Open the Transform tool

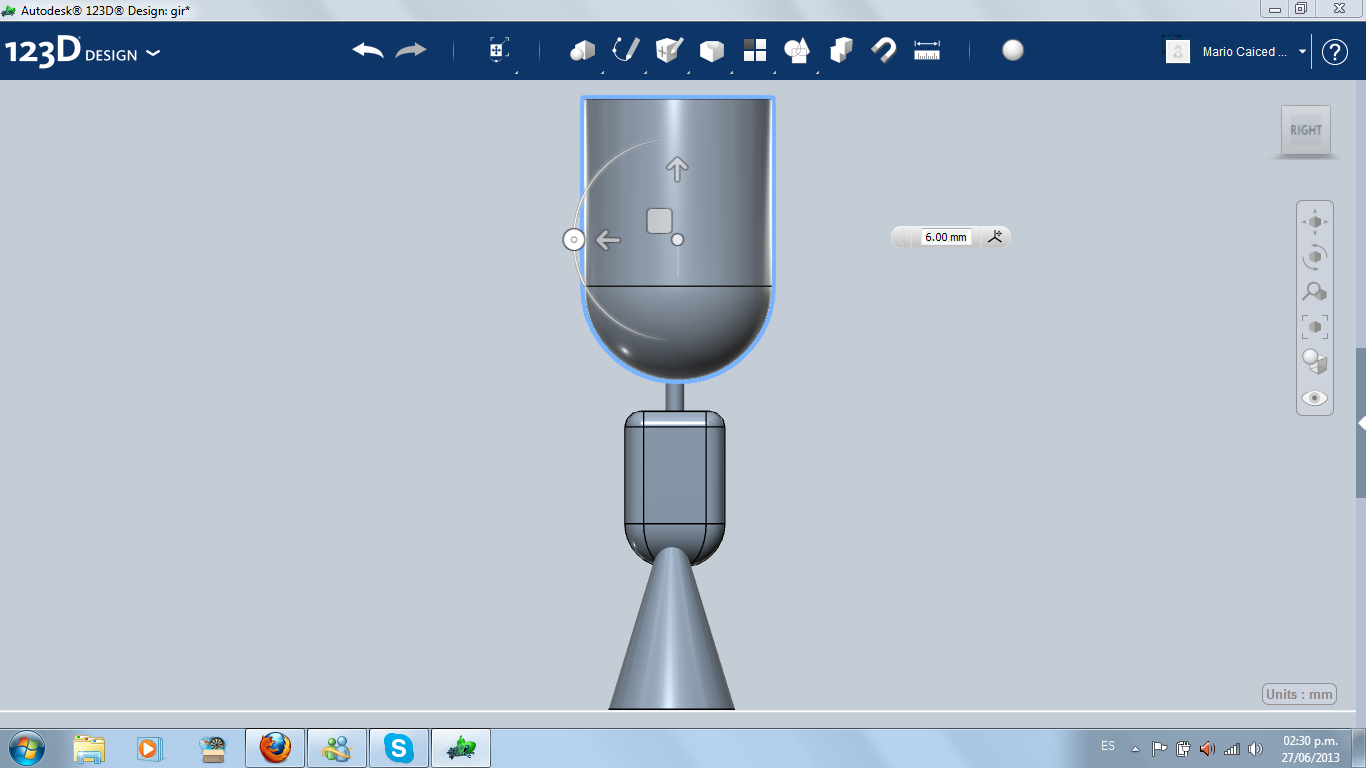point(499,50)
